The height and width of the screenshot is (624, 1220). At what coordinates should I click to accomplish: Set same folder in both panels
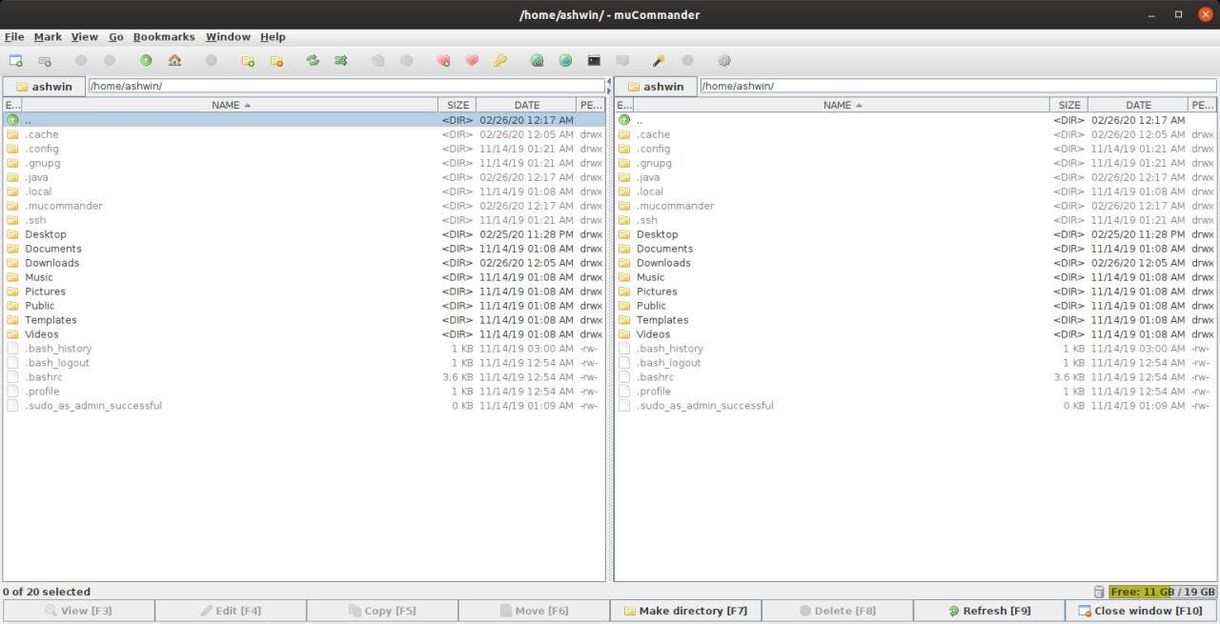(x=341, y=61)
